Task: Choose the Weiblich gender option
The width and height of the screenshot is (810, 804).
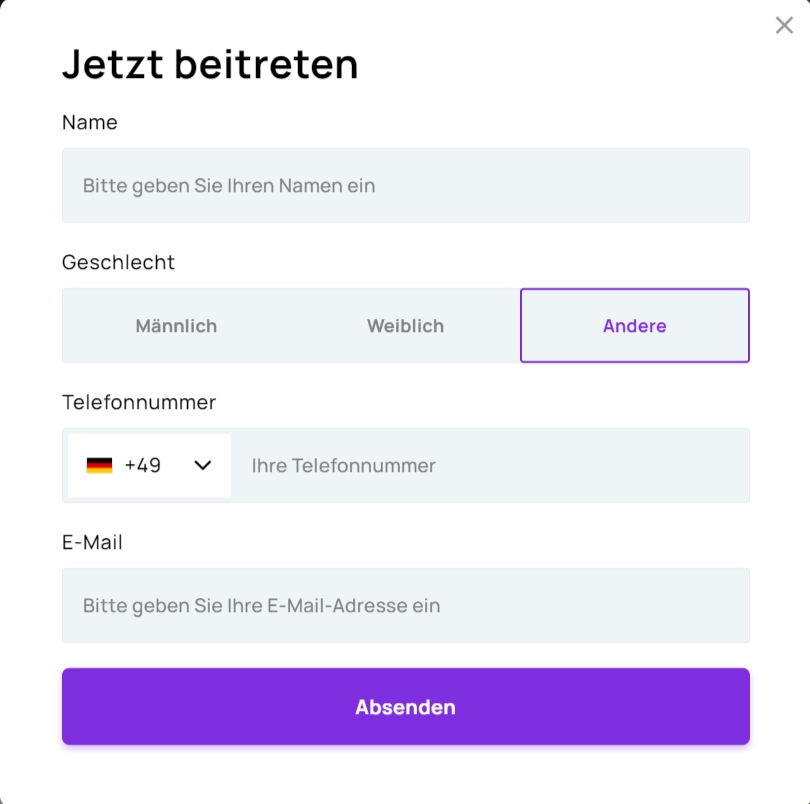Action: coord(406,326)
